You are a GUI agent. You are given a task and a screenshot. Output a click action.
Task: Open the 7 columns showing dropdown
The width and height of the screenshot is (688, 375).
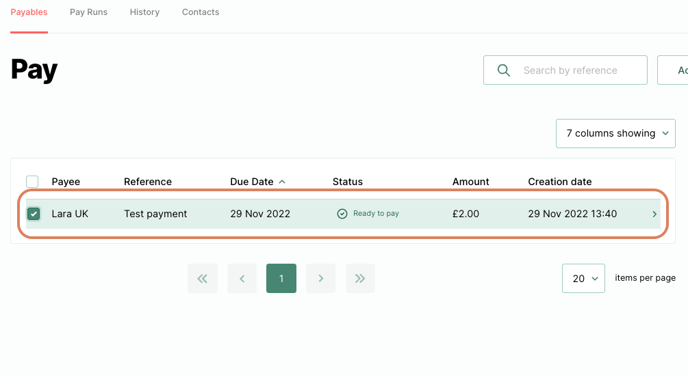[616, 133]
